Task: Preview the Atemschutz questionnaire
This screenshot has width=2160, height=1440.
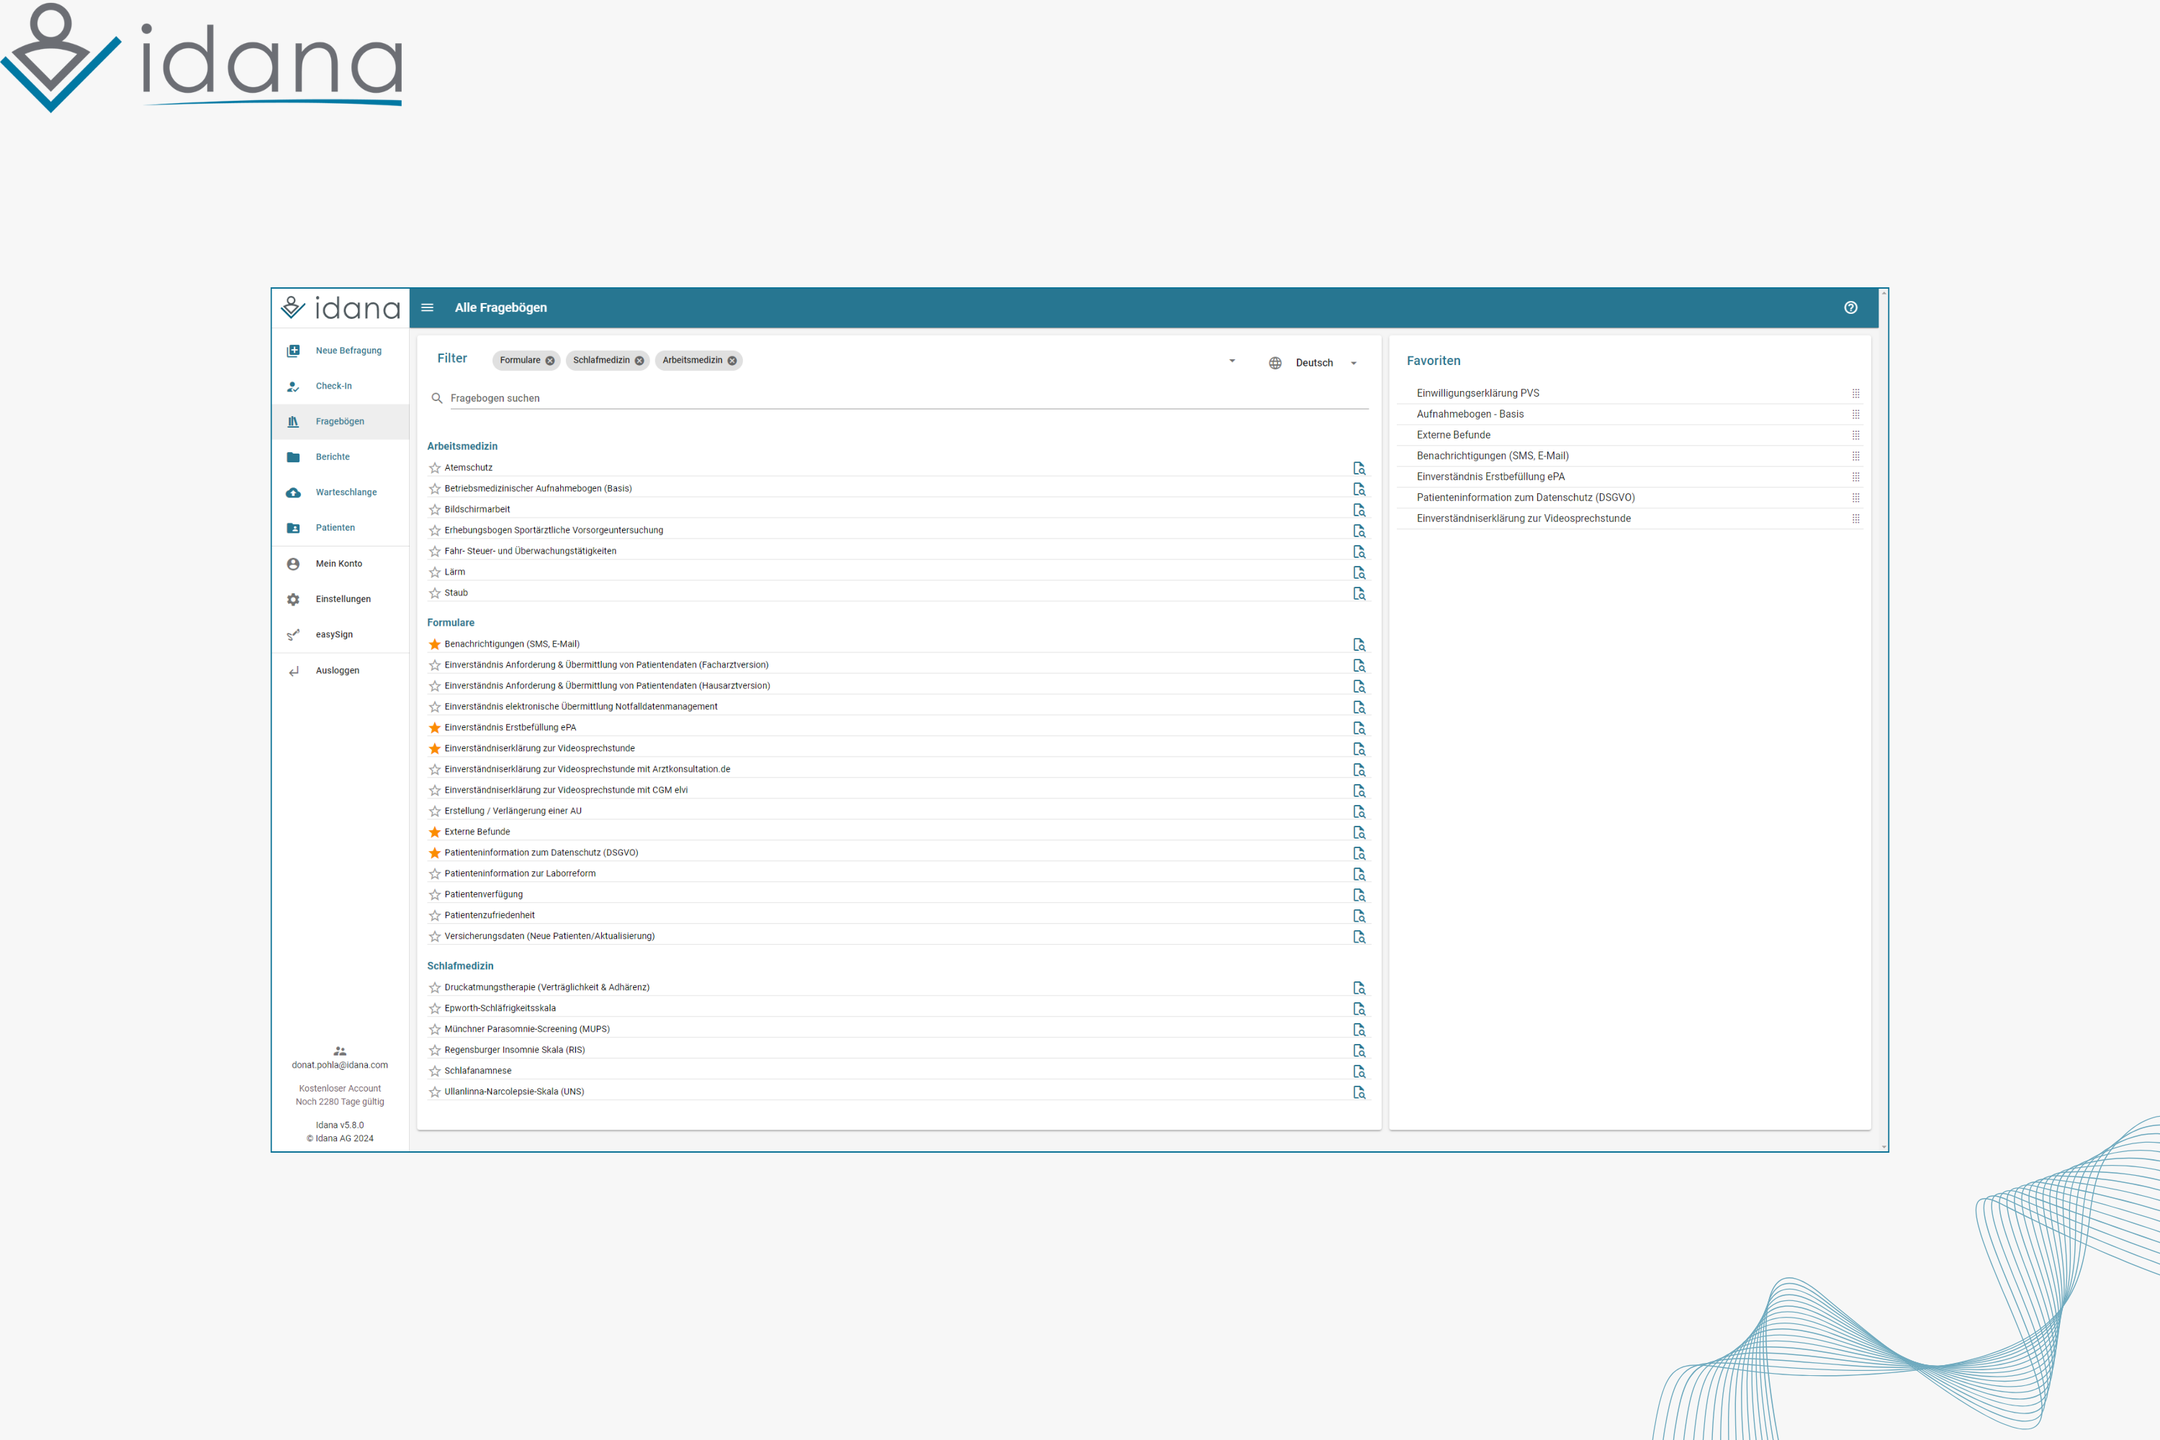Action: 1359,468
